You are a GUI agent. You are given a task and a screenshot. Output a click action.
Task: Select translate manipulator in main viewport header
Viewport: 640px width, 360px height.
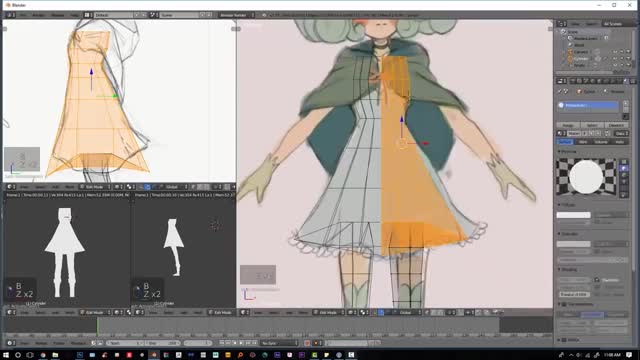click(x=381, y=312)
